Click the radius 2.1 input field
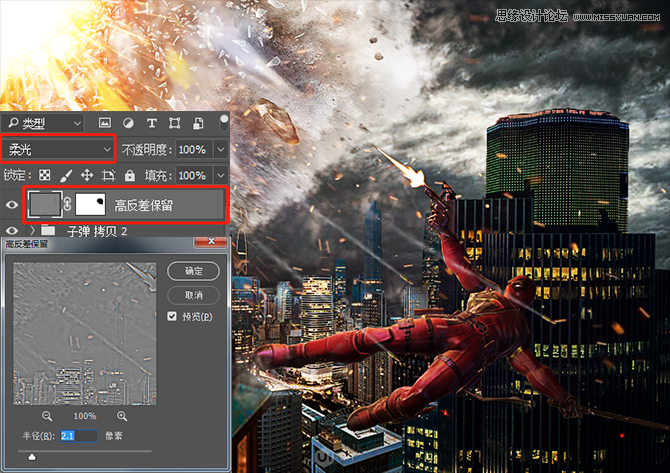 coord(79,435)
